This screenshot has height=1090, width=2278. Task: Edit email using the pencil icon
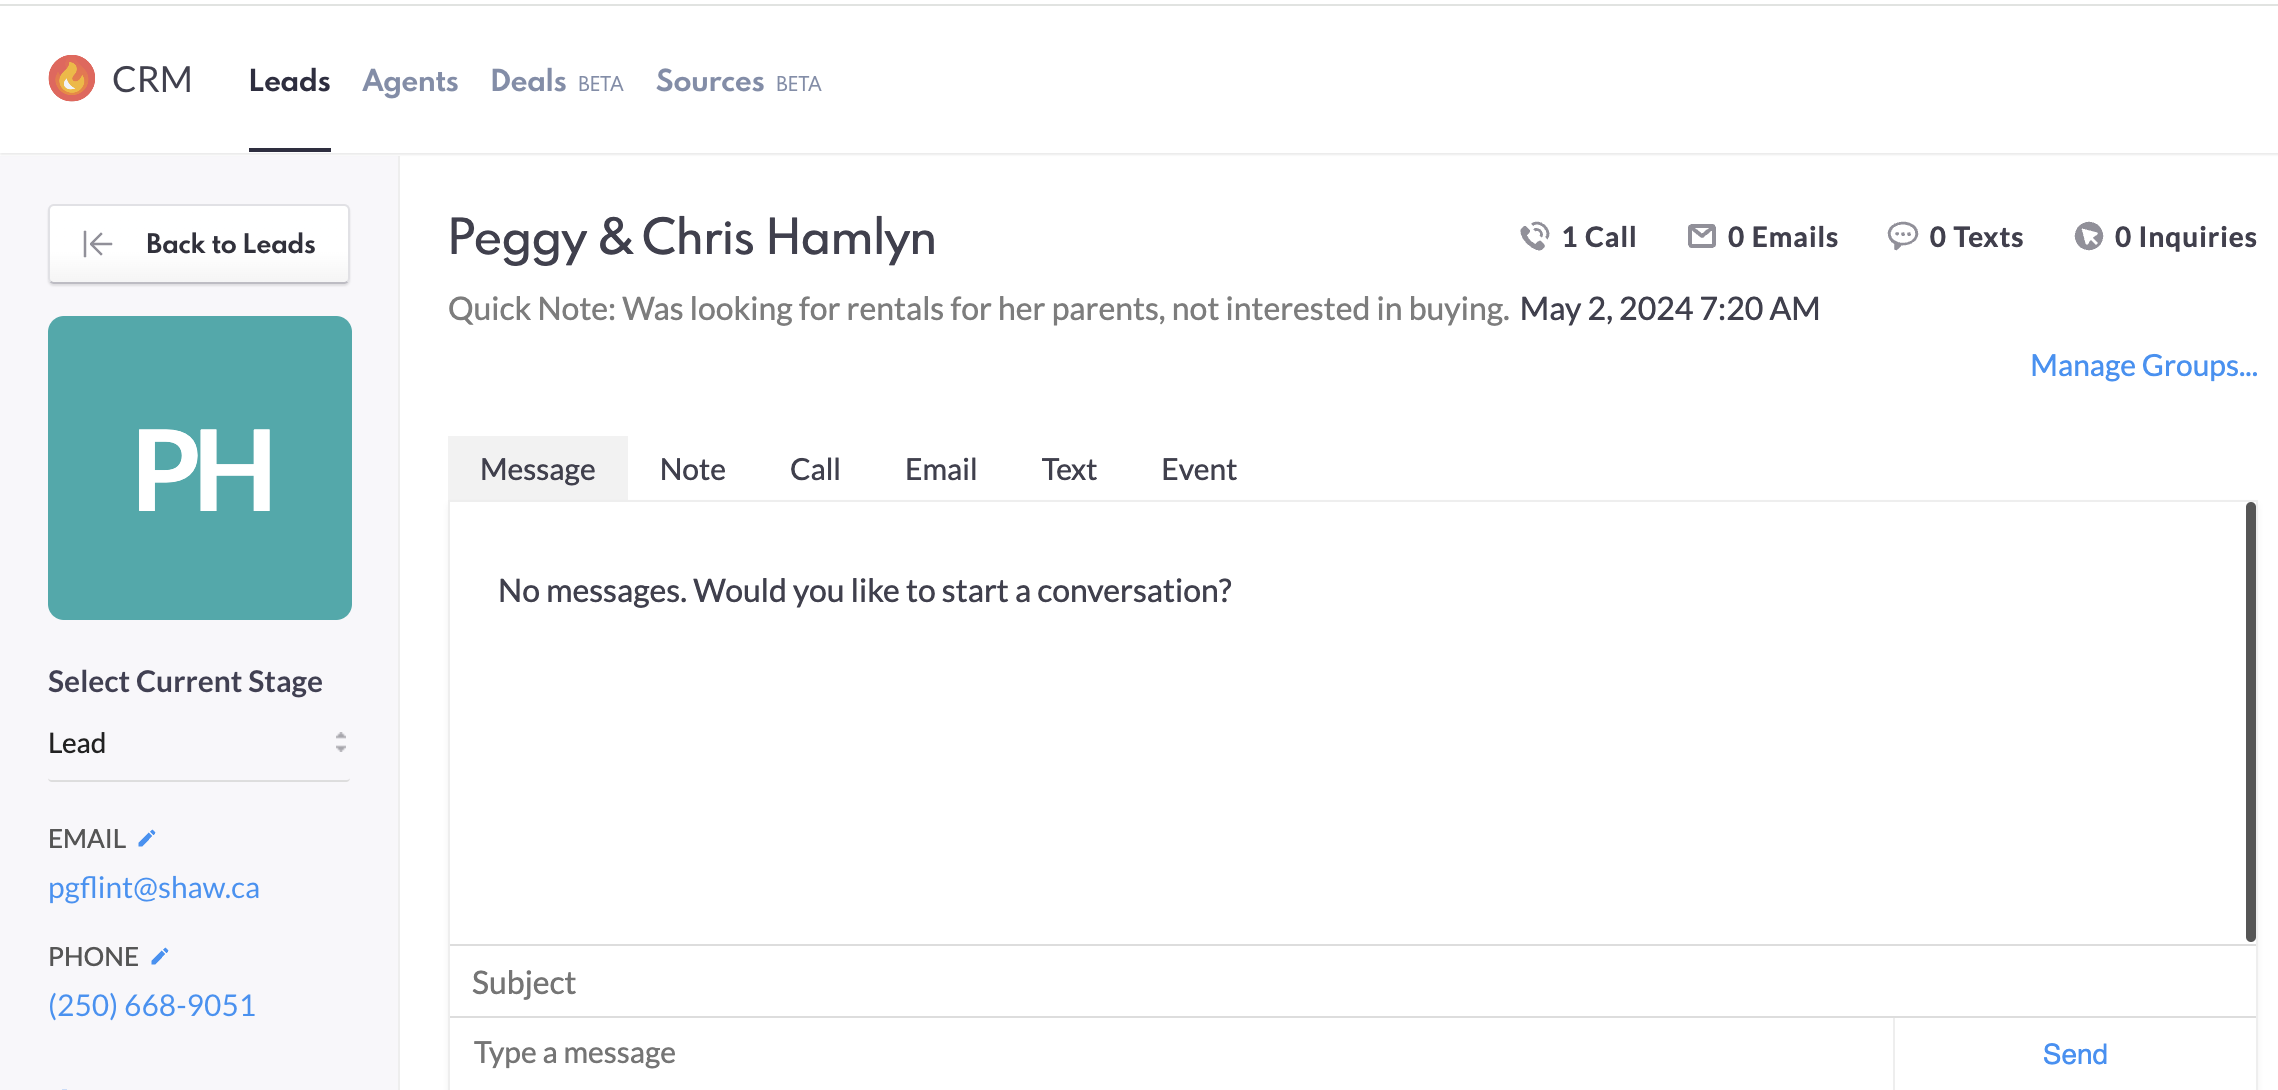coord(147,838)
